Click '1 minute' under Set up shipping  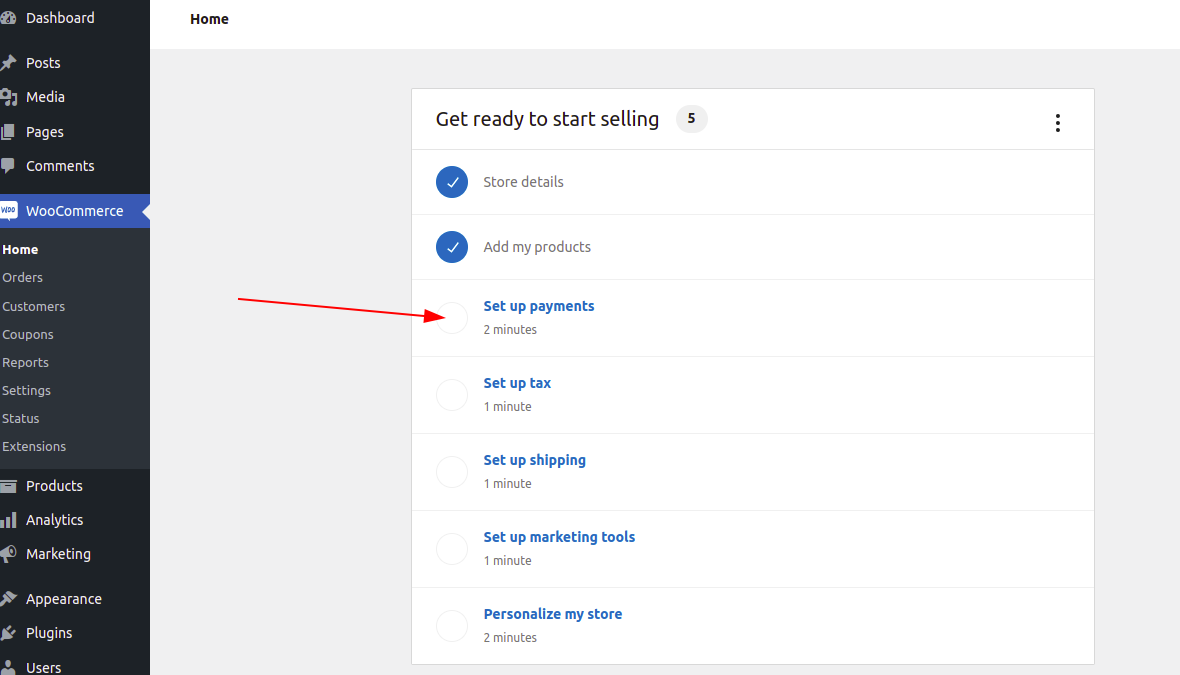click(507, 484)
